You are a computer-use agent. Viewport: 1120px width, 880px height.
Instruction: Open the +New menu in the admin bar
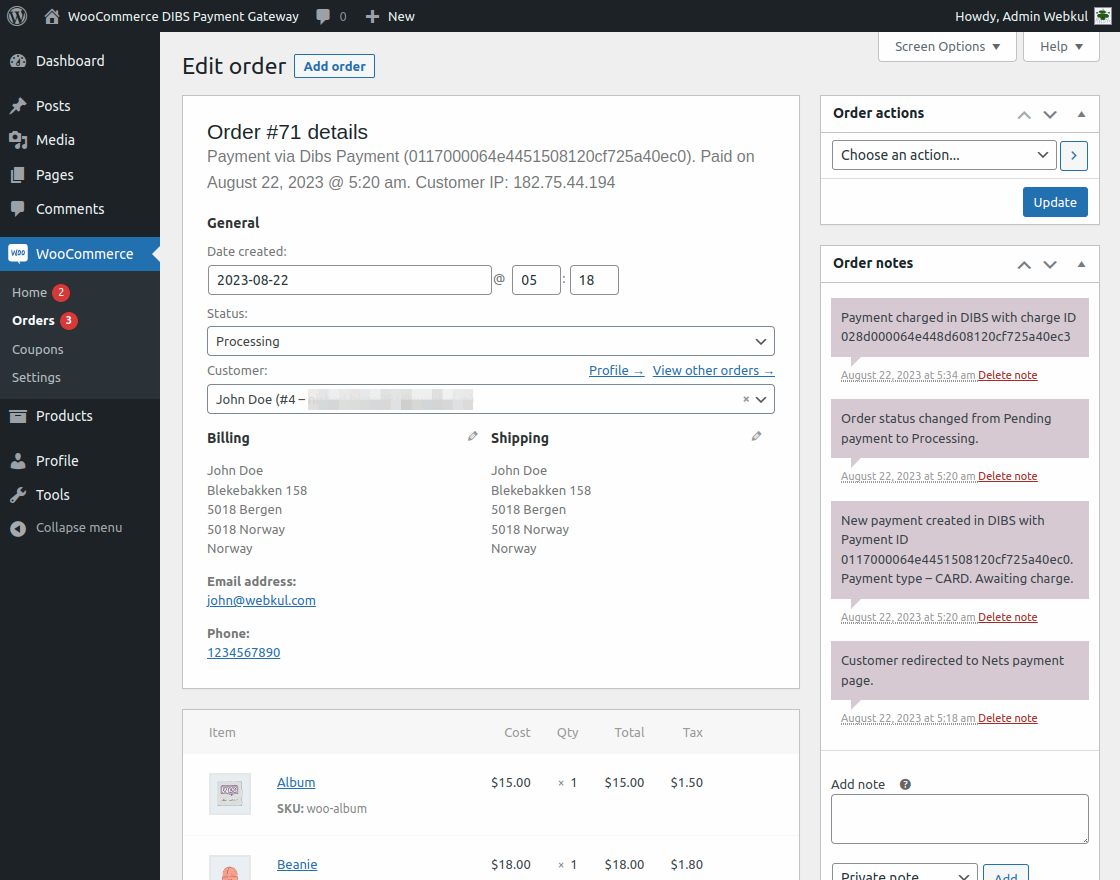coord(389,16)
